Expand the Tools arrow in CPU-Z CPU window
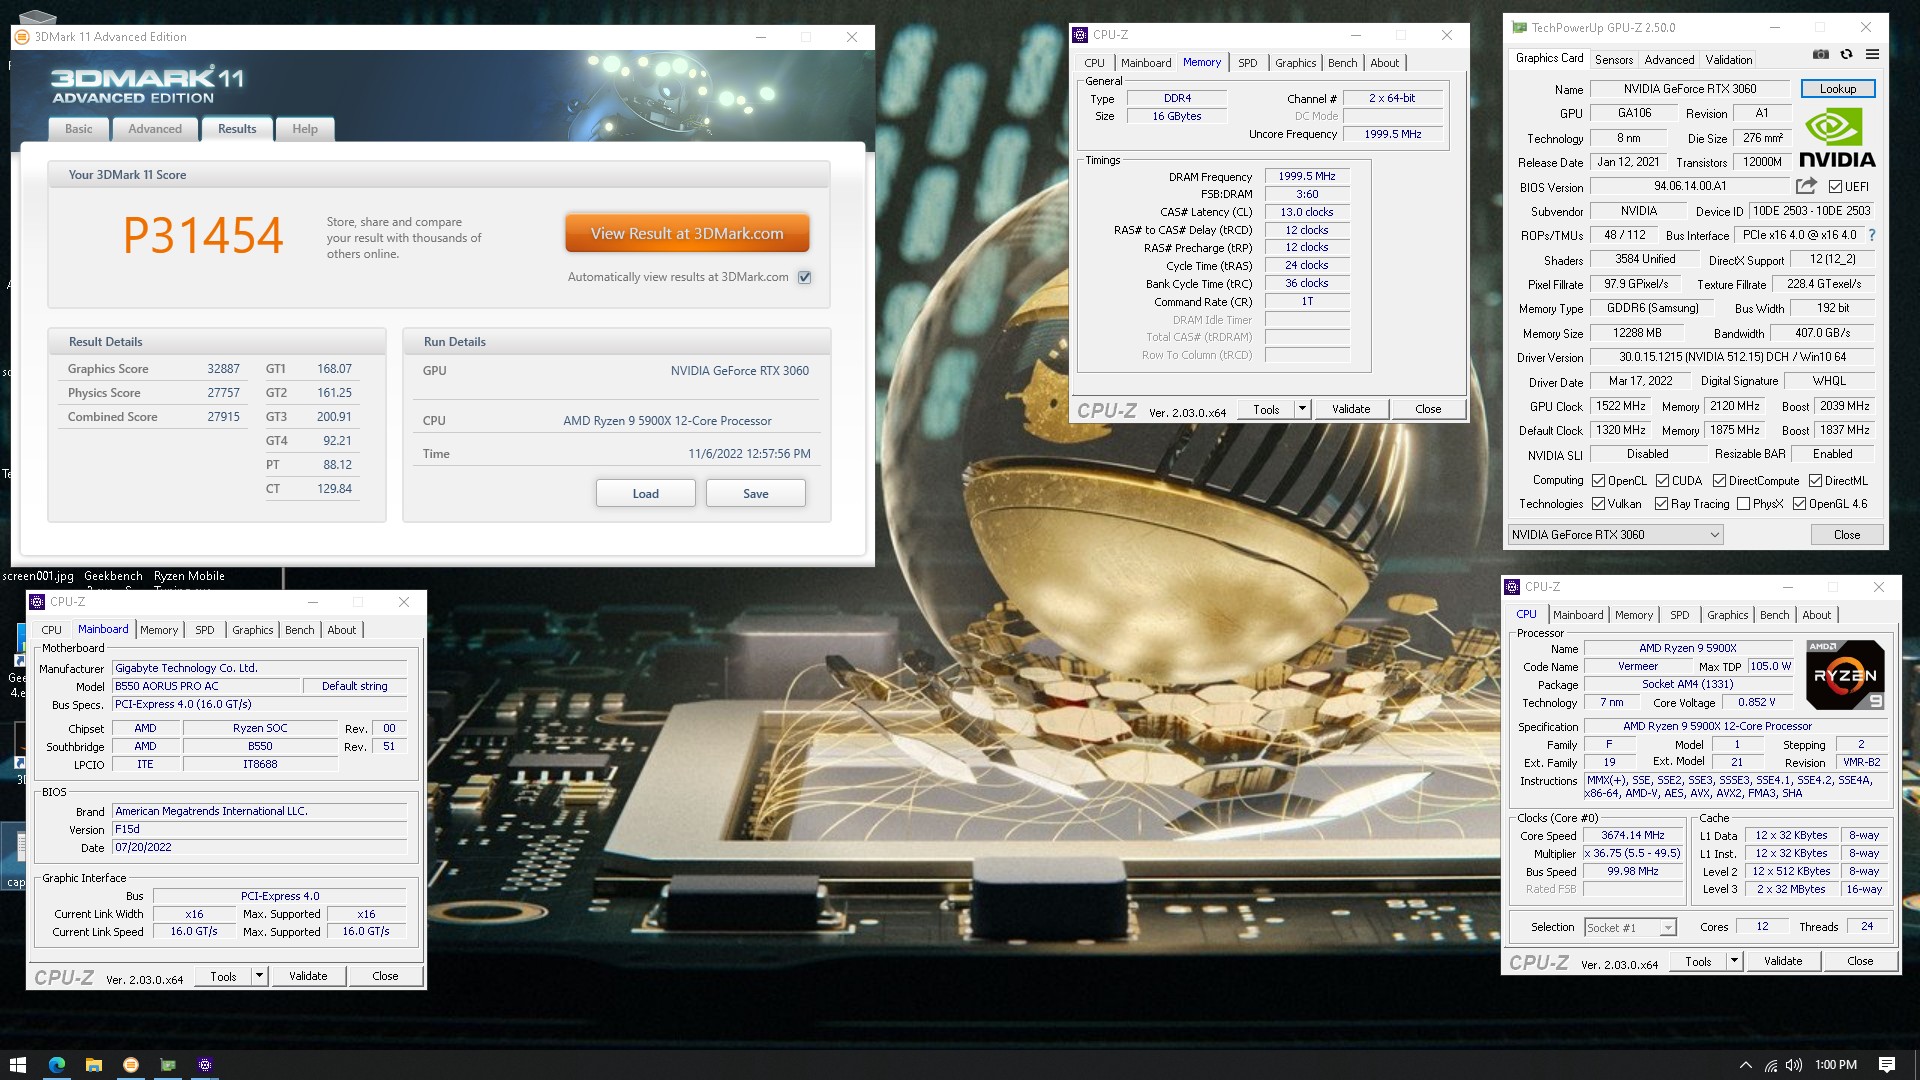This screenshot has height=1080, width=1920. pos(1734,961)
